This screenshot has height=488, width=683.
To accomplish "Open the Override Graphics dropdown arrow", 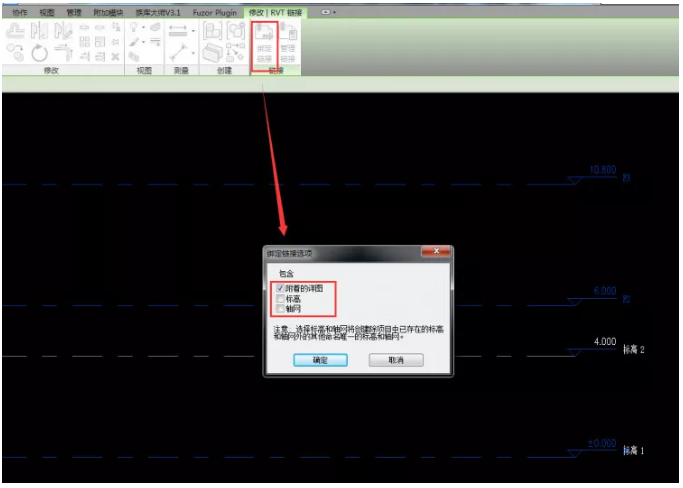I will click(143, 42).
